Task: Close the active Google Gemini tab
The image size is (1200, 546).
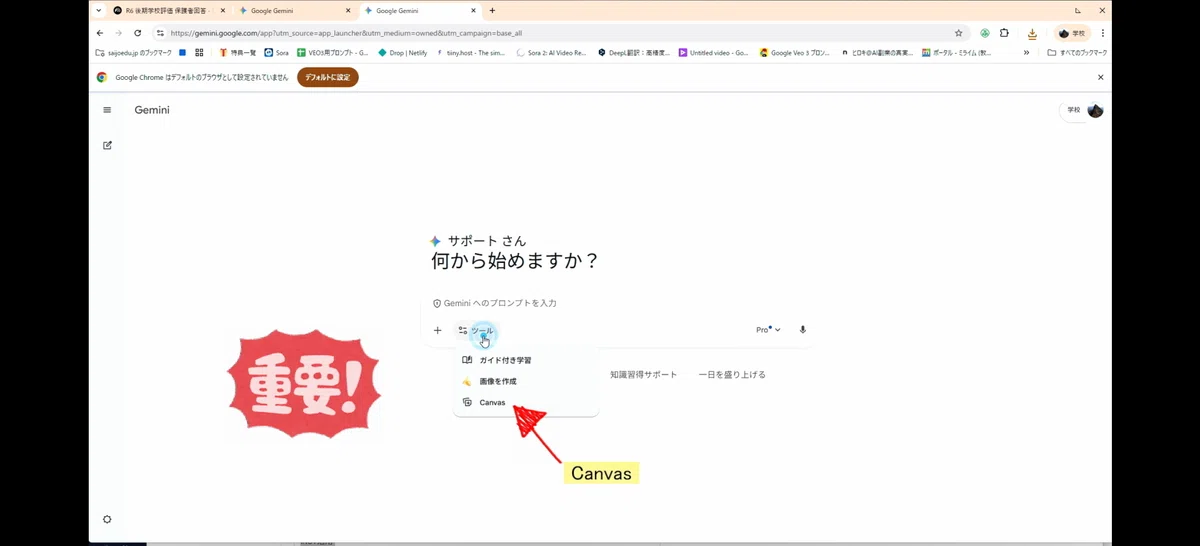Action: (x=472, y=10)
